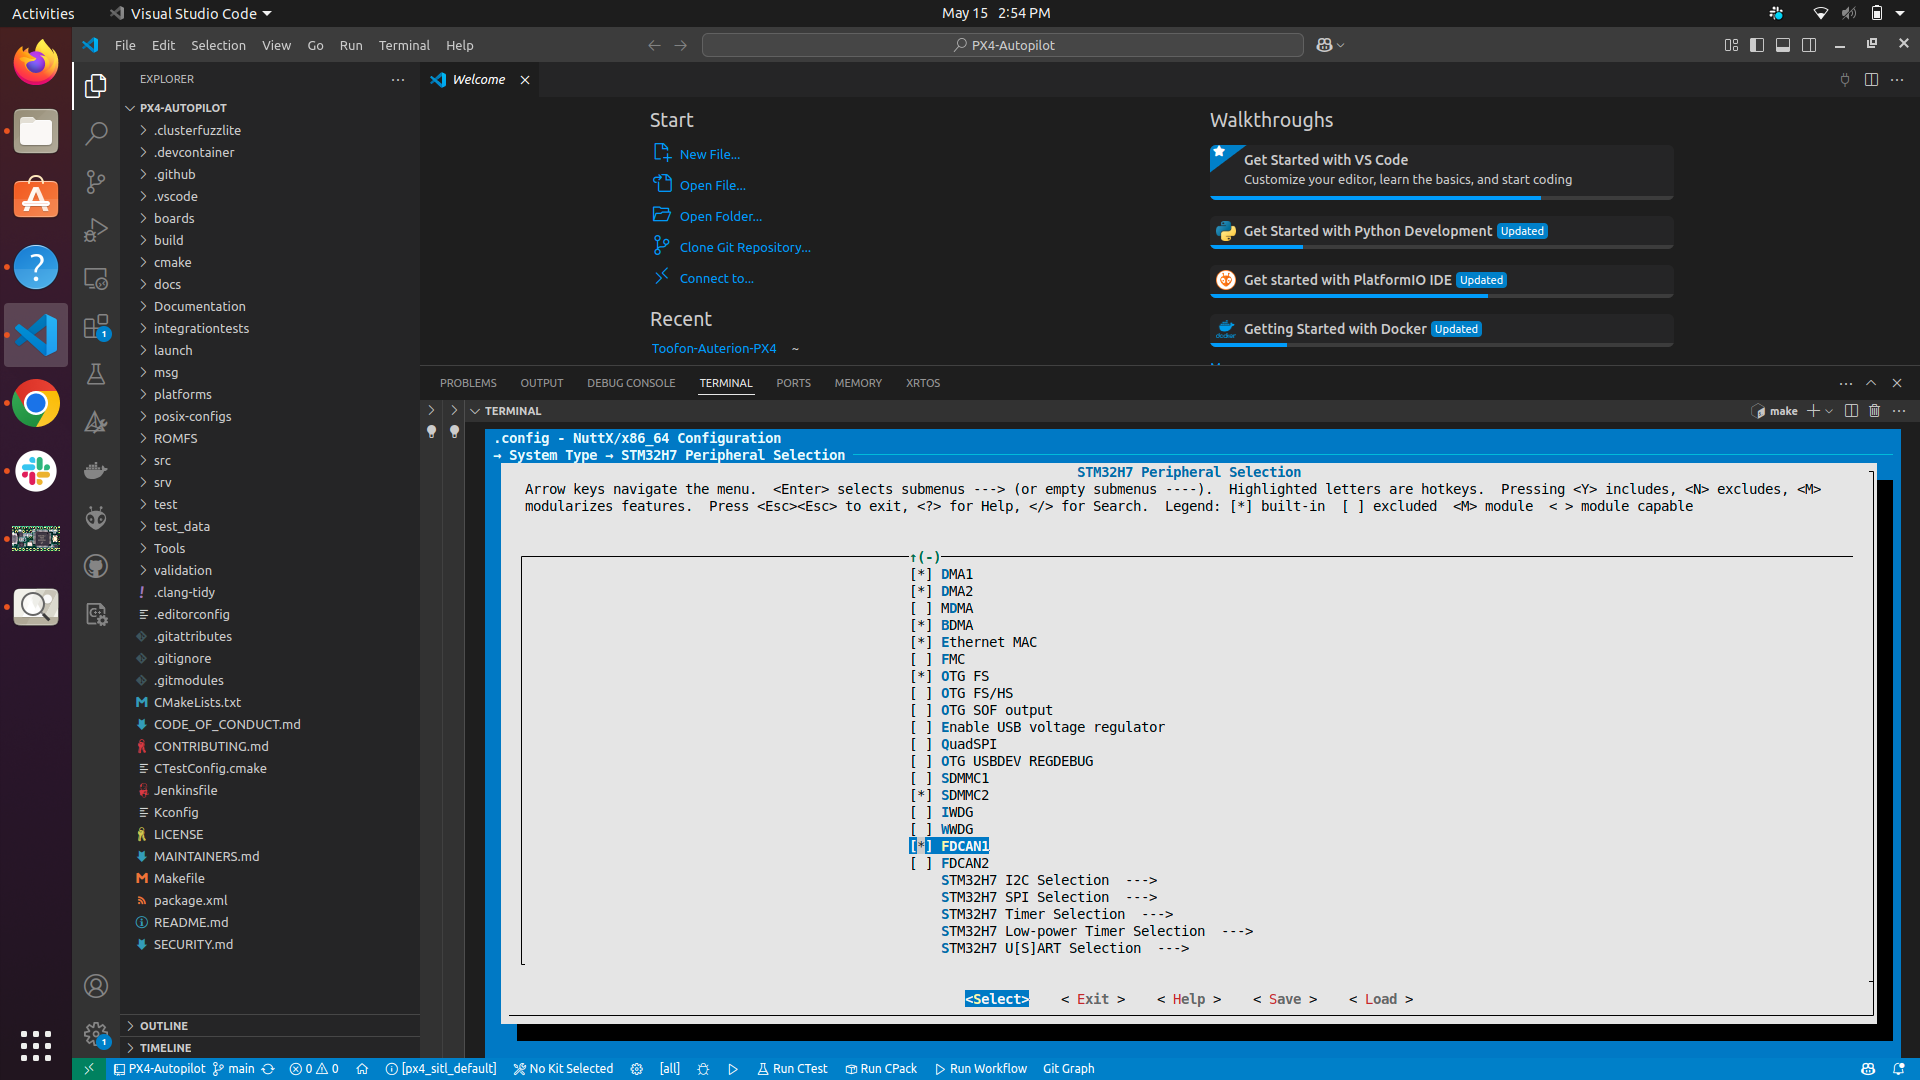Screen dimensions: 1920x1080
Task: Click Open Folder link
Action: 720,216
